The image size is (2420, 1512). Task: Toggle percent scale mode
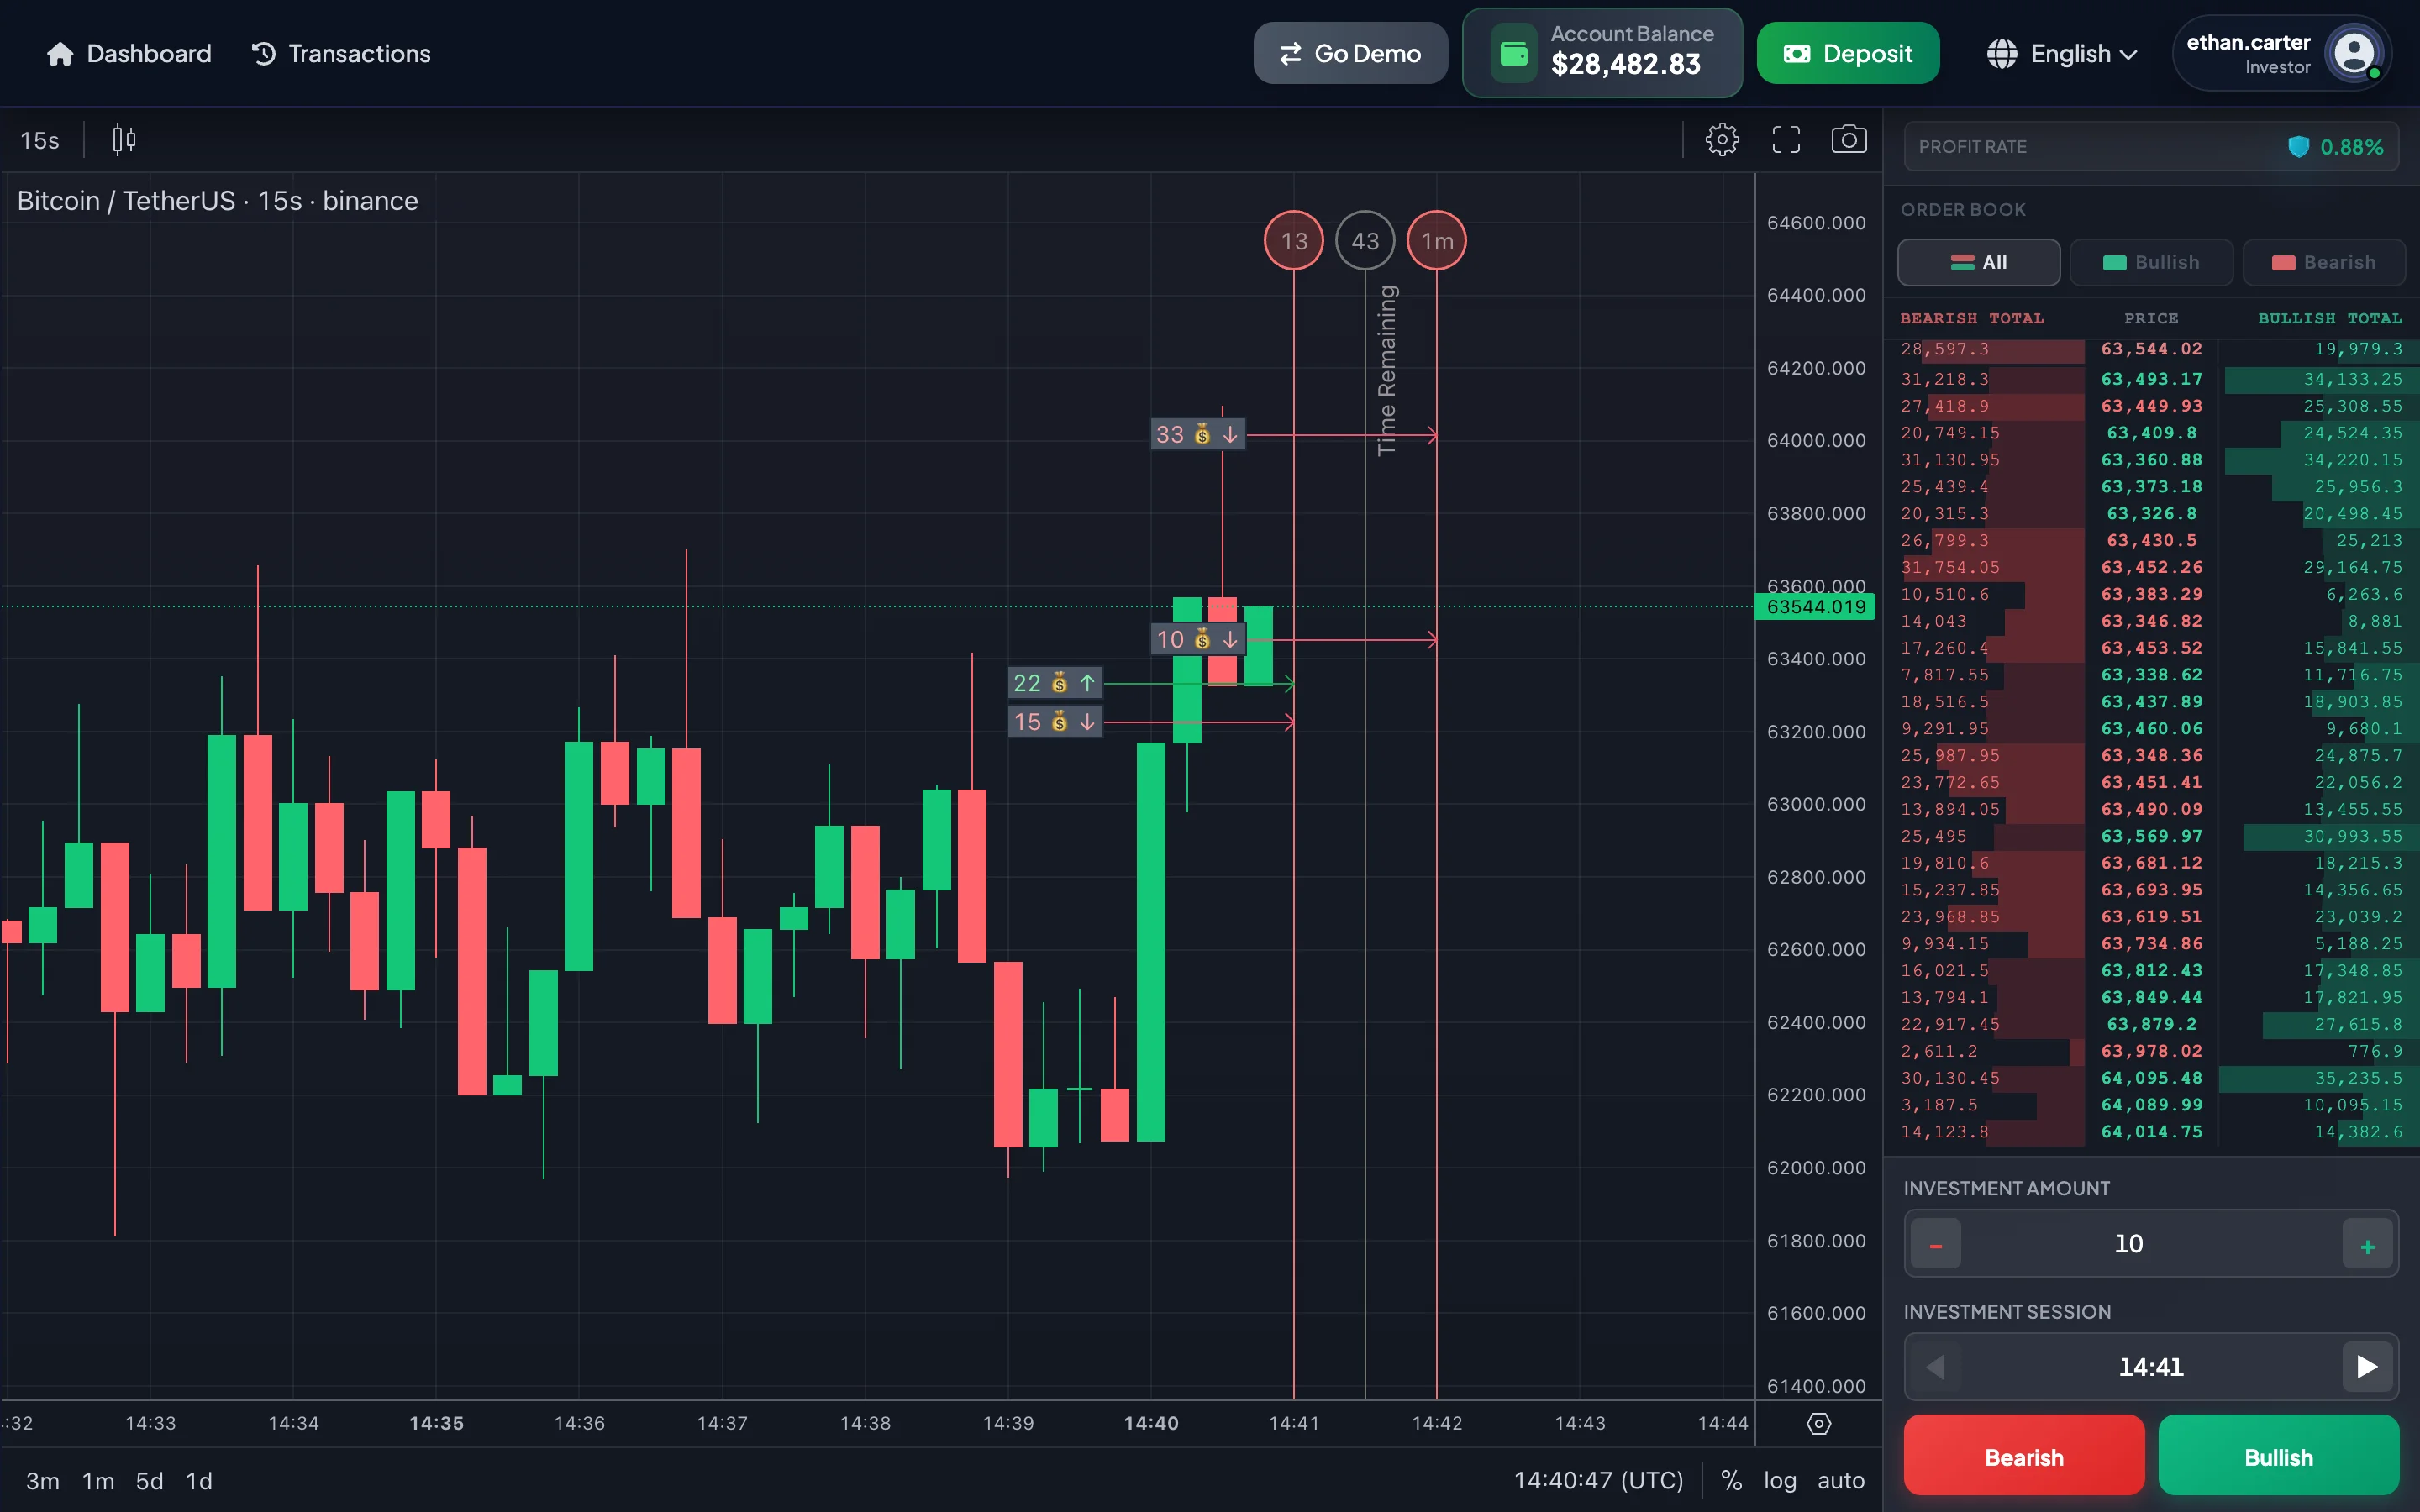pyautogui.click(x=1732, y=1481)
